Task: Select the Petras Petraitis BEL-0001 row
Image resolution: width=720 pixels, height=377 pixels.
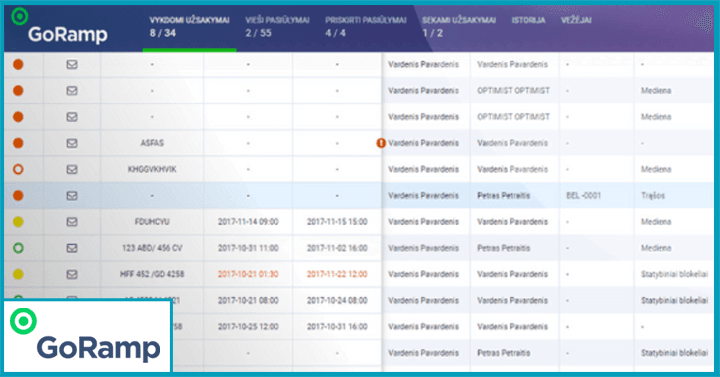Action: [x=359, y=196]
